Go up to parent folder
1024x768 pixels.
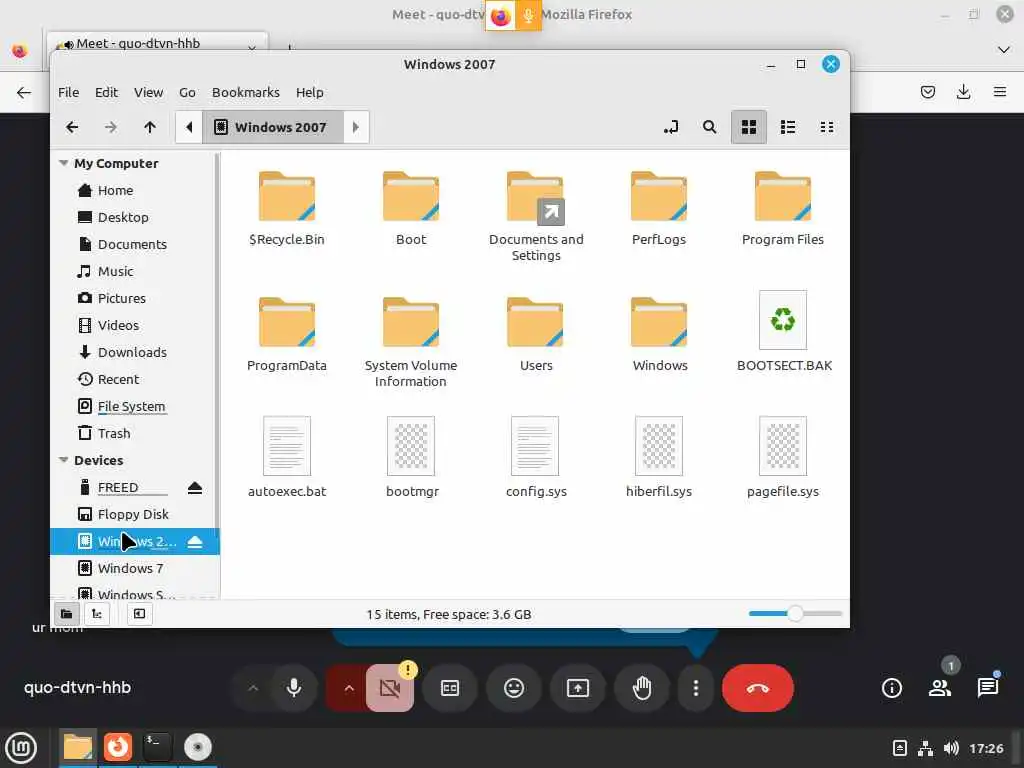click(150, 127)
